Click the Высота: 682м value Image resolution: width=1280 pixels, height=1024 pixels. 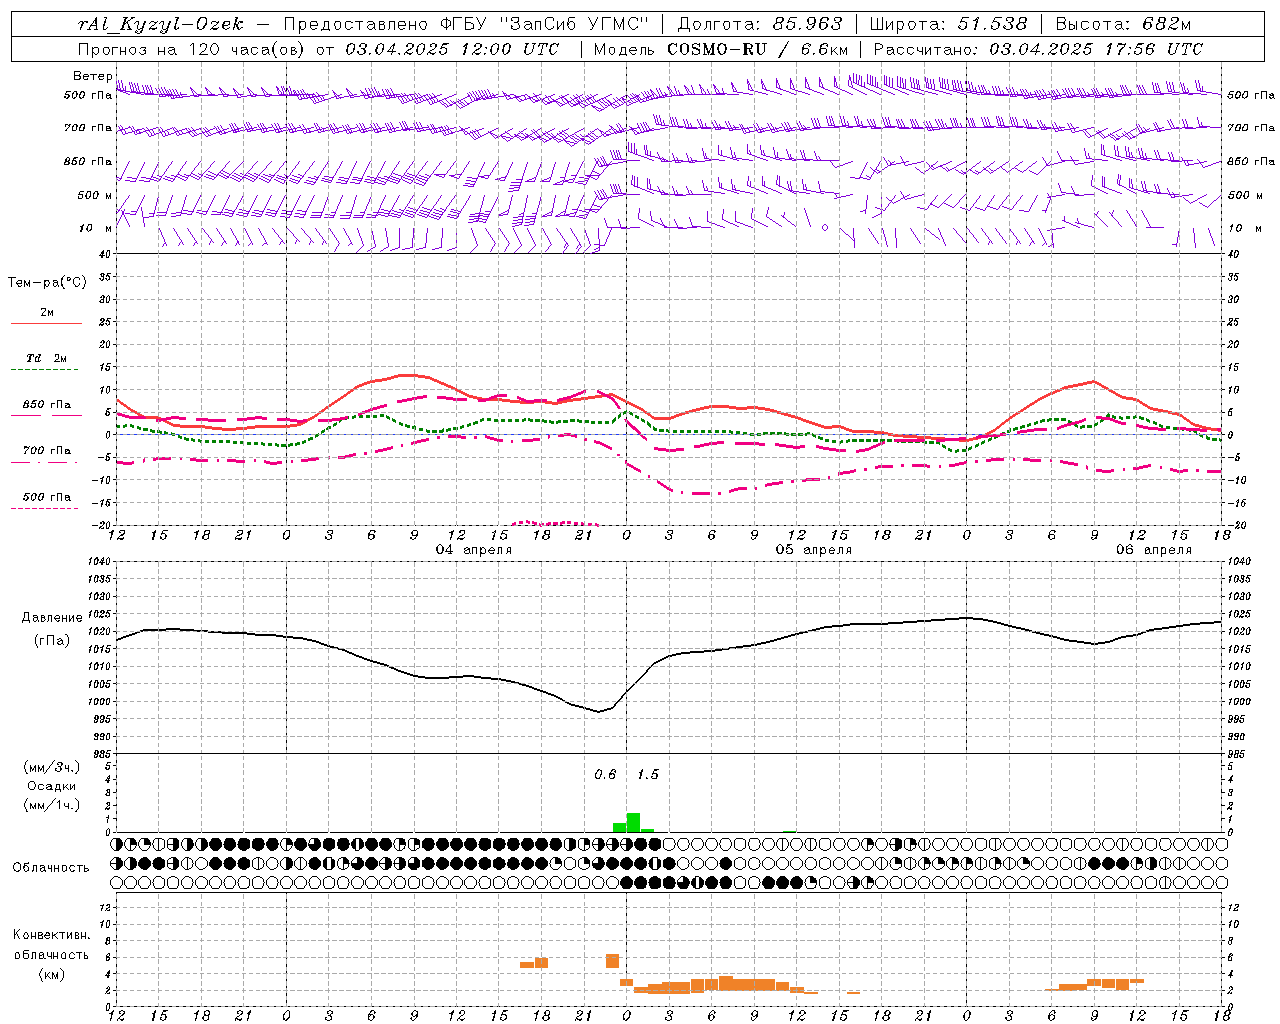(x=1123, y=25)
